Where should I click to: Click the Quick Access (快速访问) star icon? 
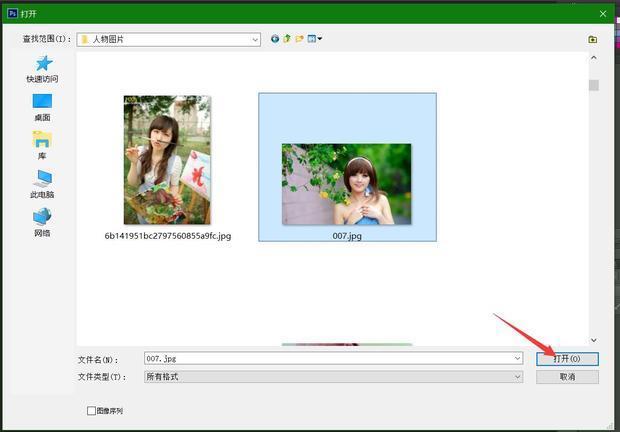pyautogui.click(x=42, y=64)
